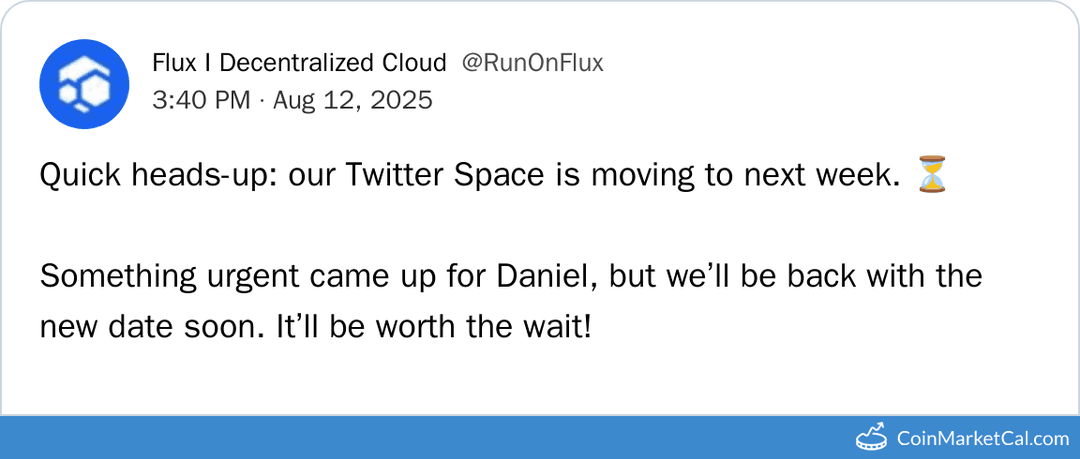Image resolution: width=1080 pixels, height=459 pixels.
Task: Click "Decentralized Cloud" in the account name
Action: 332,63
